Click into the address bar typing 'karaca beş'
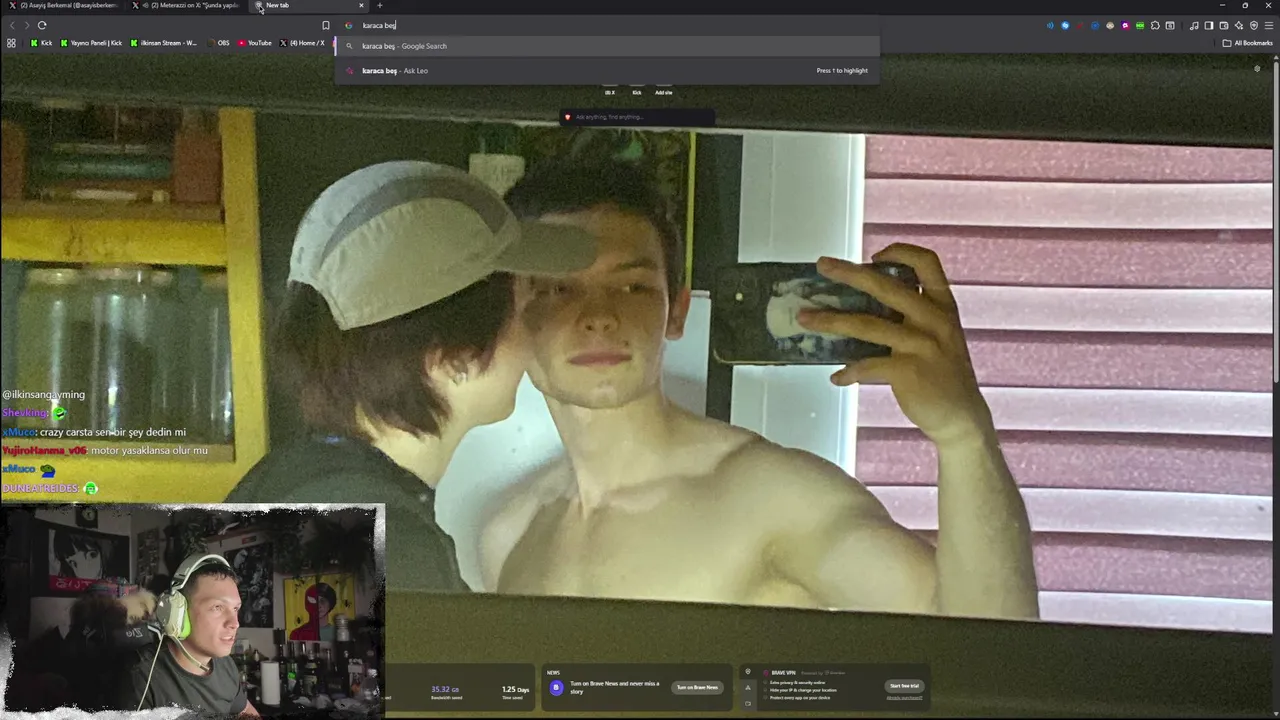 tap(607, 25)
